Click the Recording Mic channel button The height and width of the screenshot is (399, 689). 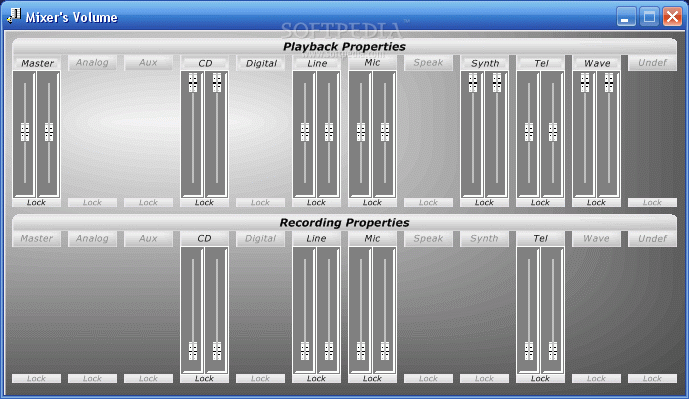pyautogui.click(x=372, y=239)
